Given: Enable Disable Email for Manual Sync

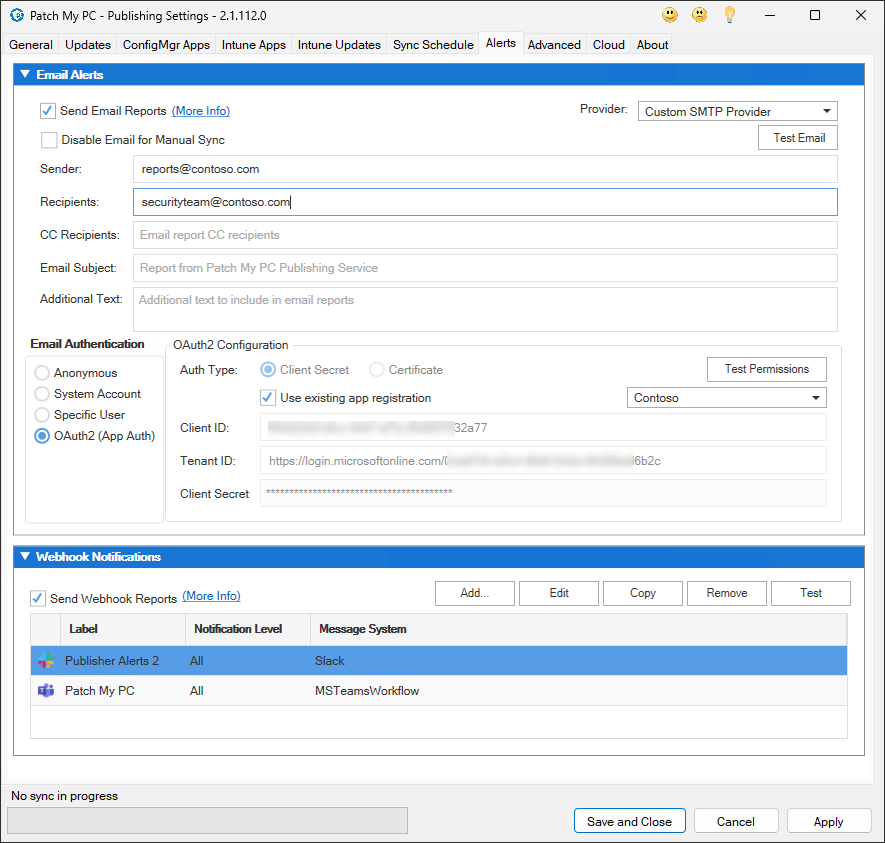Looking at the screenshot, I should click(49, 140).
